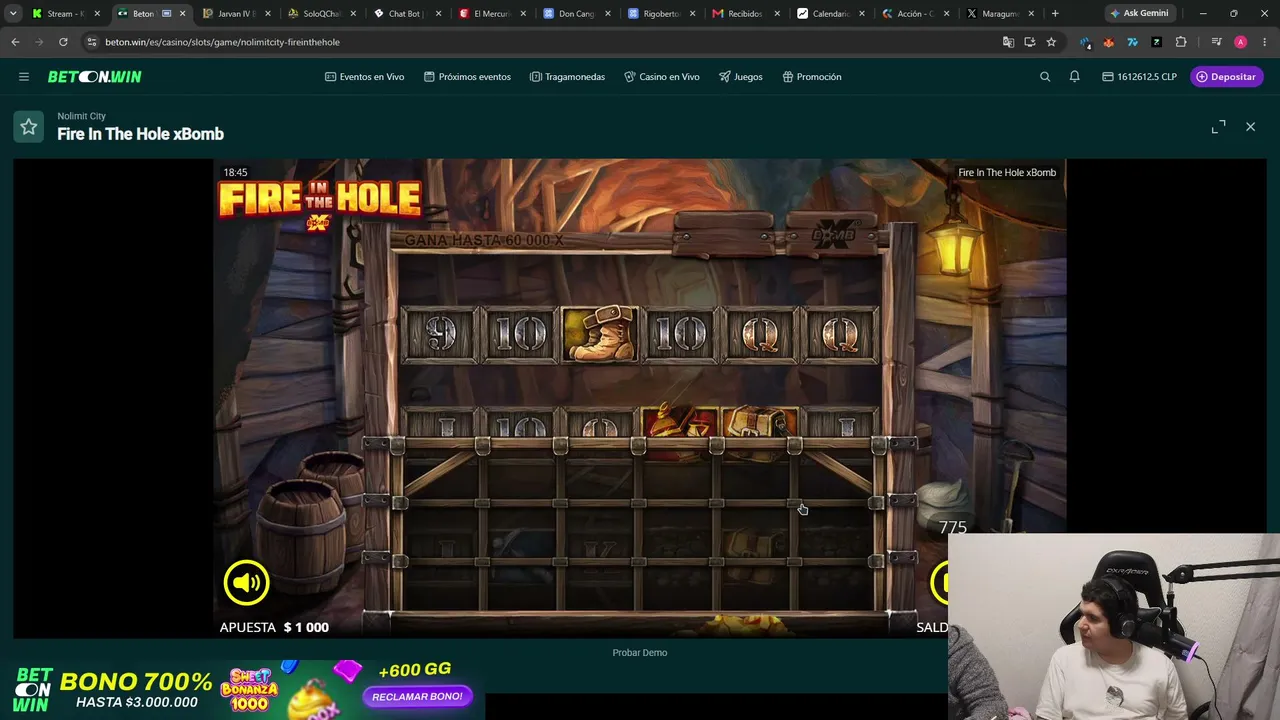Reload the page

tap(63, 42)
